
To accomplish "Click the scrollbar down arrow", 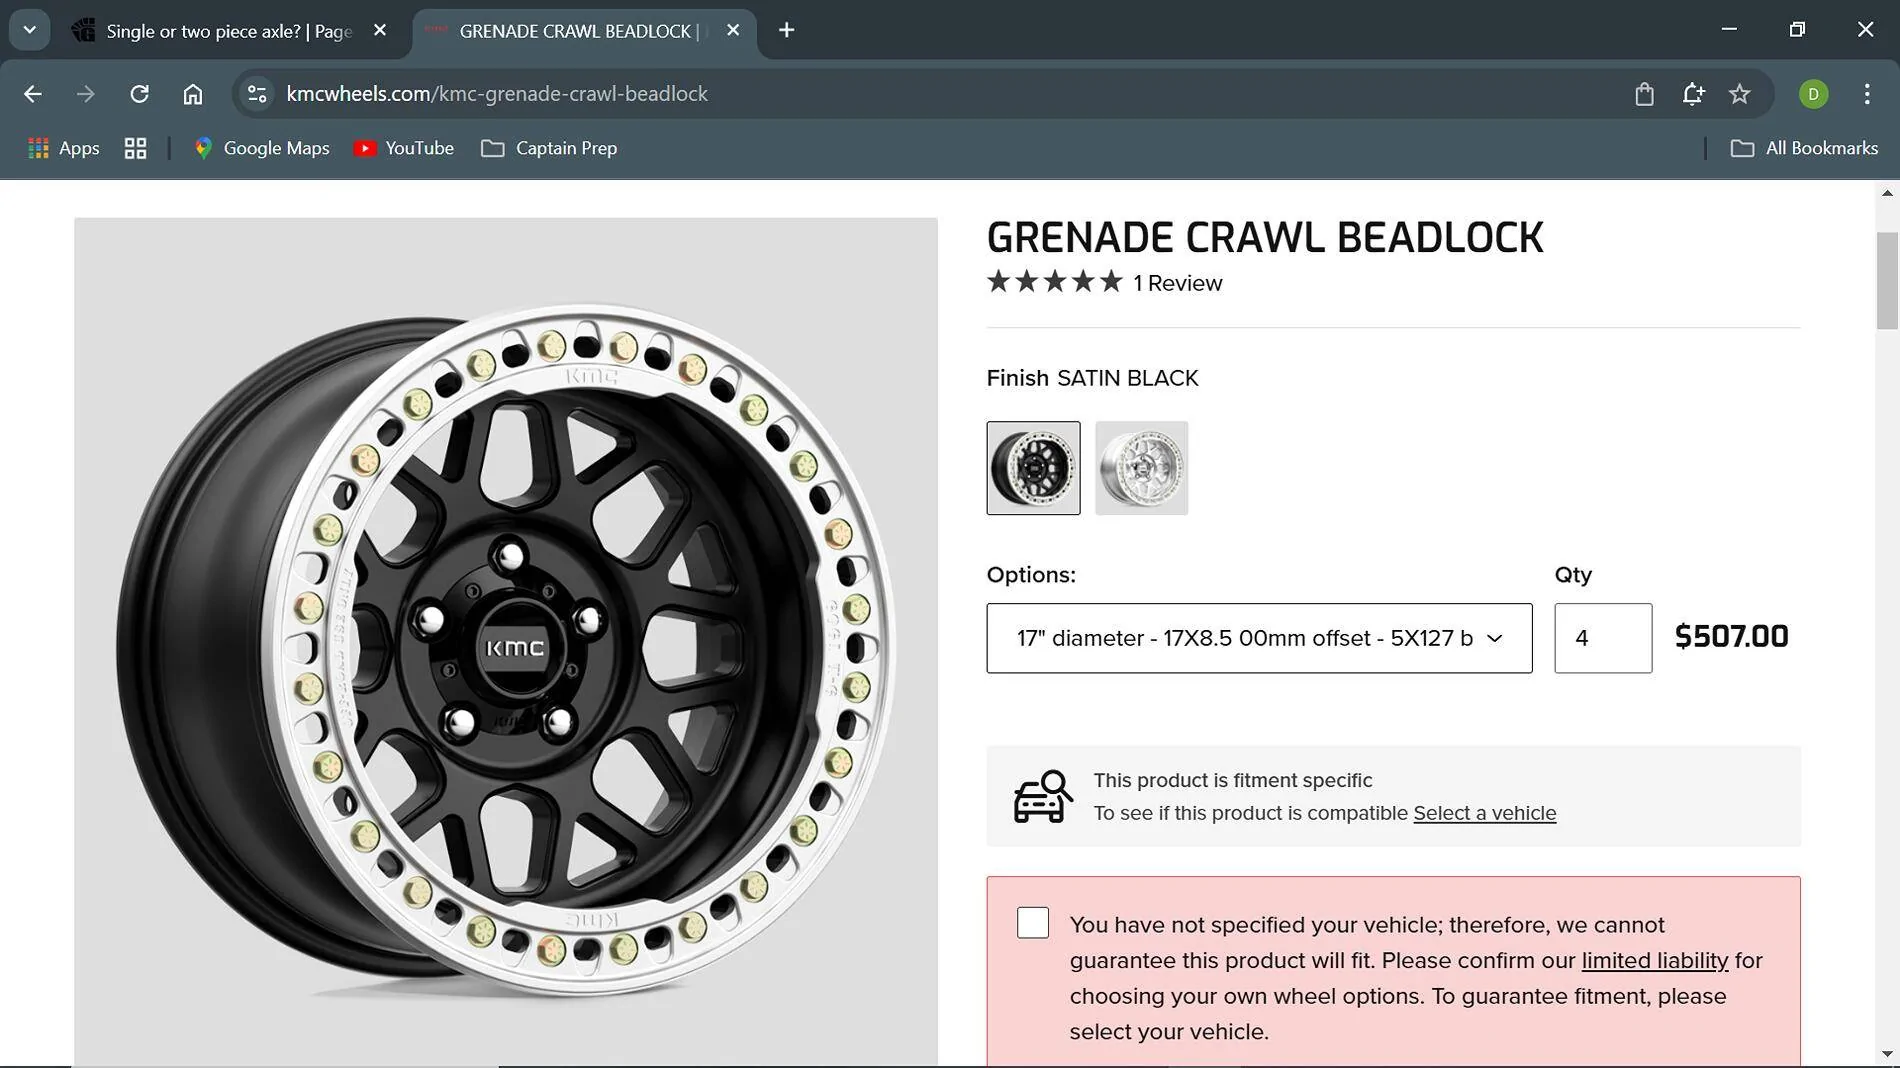I will [1887, 1054].
